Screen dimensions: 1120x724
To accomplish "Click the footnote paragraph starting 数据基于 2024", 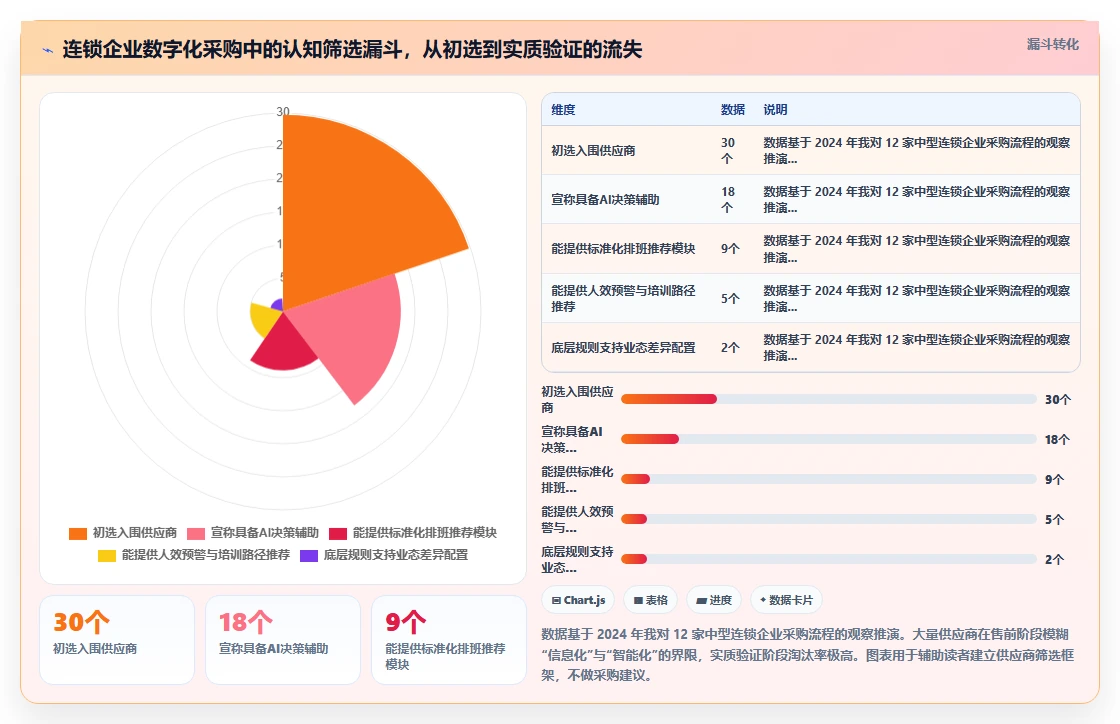I will coord(808,655).
